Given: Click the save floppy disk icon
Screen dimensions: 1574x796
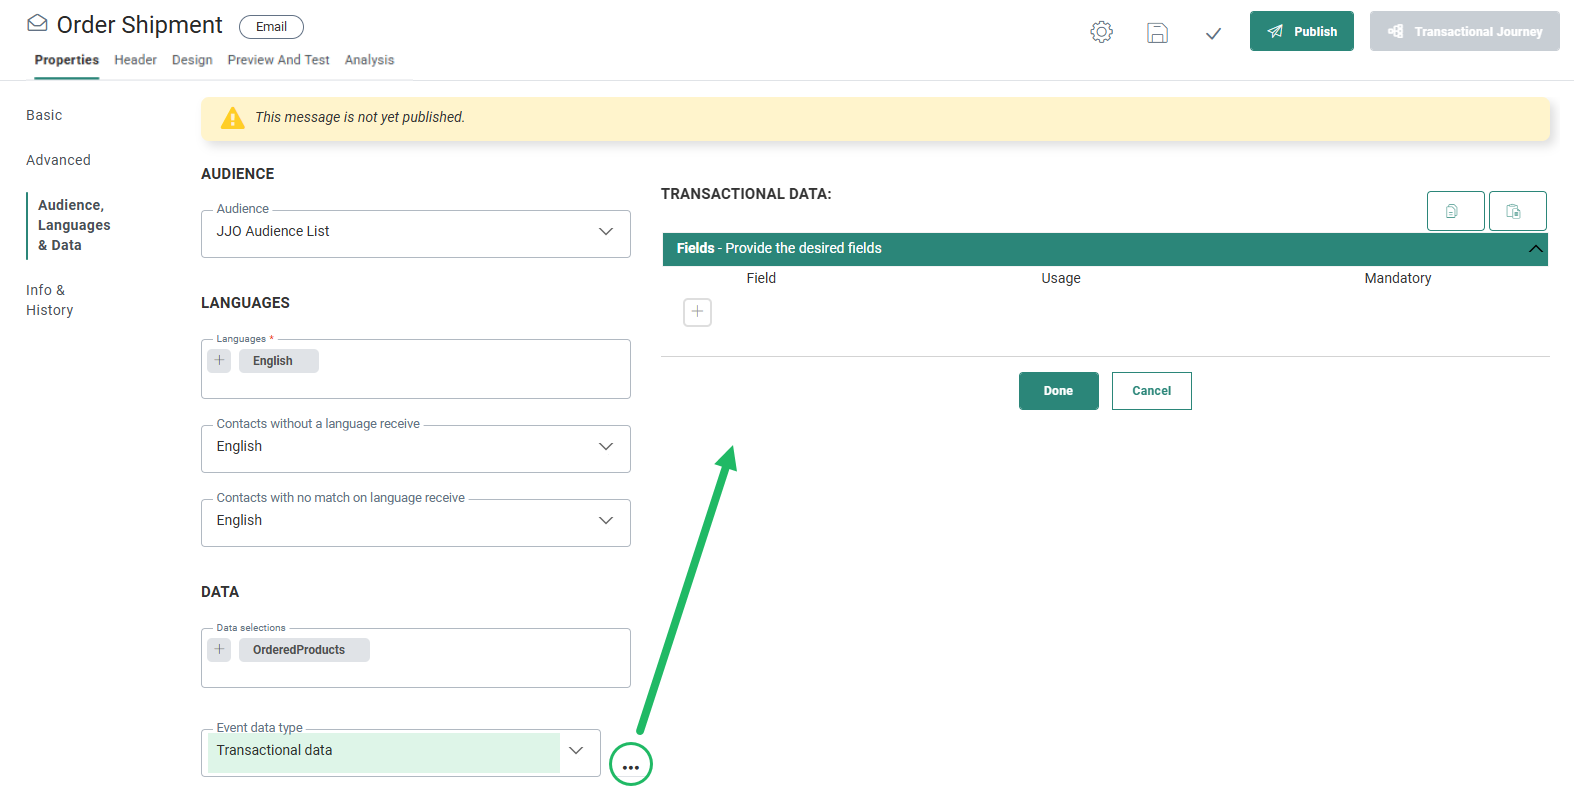Looking at the screenshot, I should coord(1157,33).
